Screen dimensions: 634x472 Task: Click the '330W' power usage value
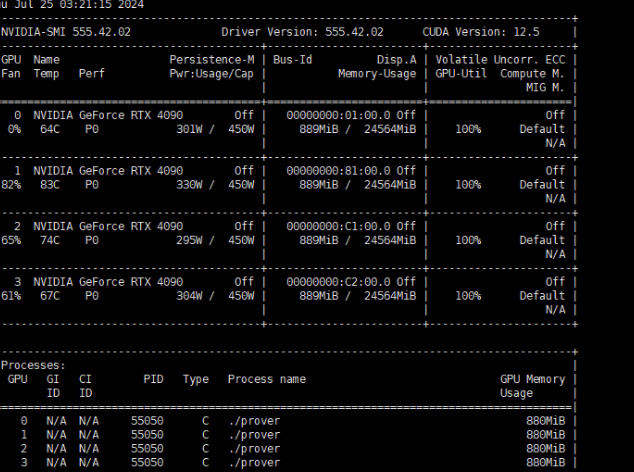[189, 185]
